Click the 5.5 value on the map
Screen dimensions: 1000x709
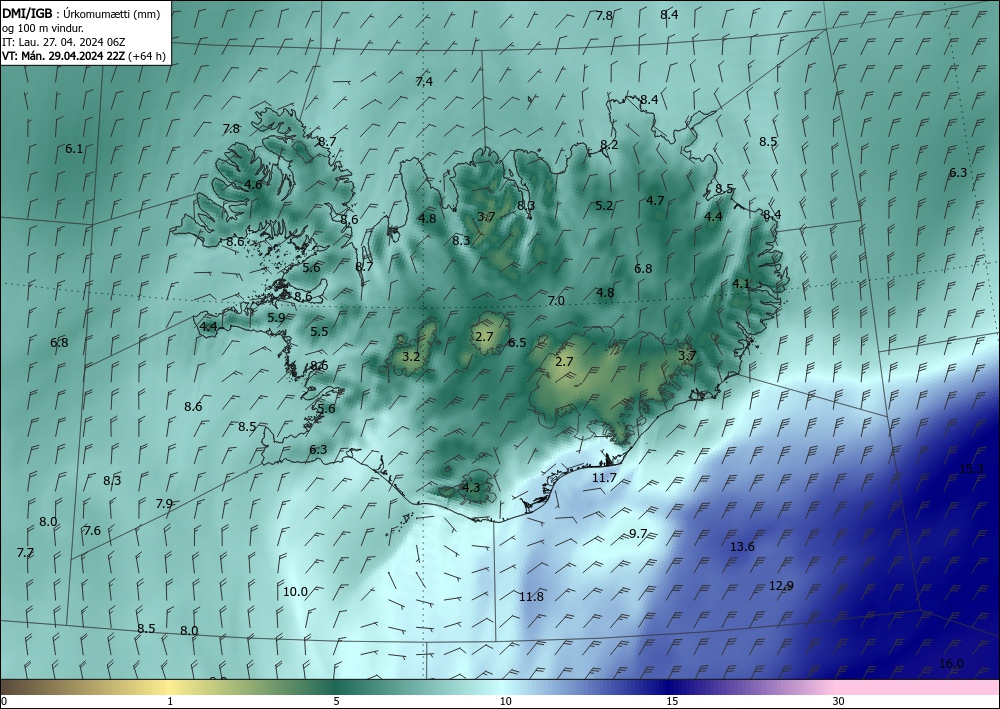pyautogui.click(x=320, y=332)
